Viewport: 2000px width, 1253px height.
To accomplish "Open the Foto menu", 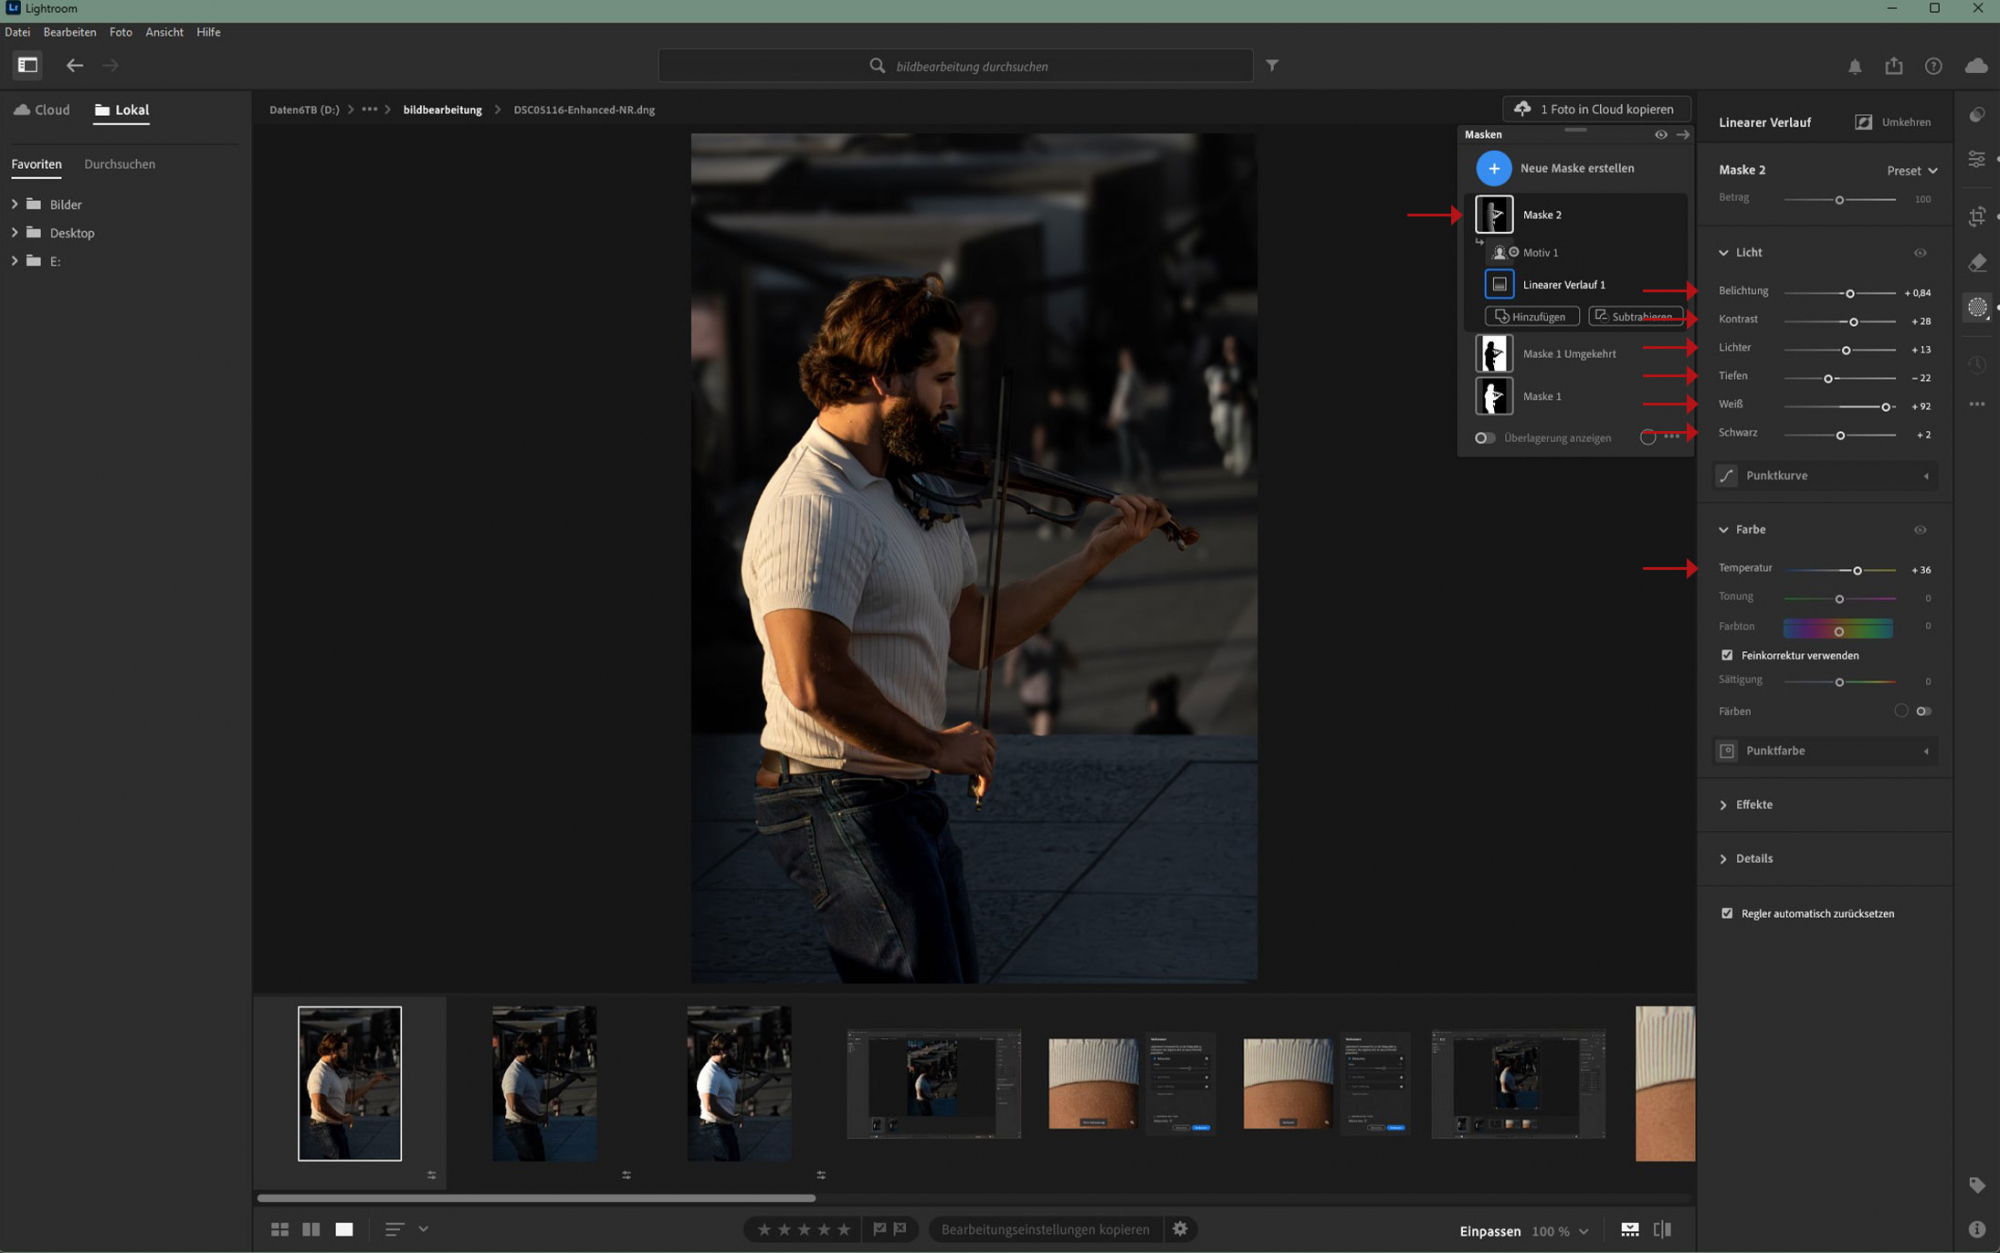I will 120,32.
